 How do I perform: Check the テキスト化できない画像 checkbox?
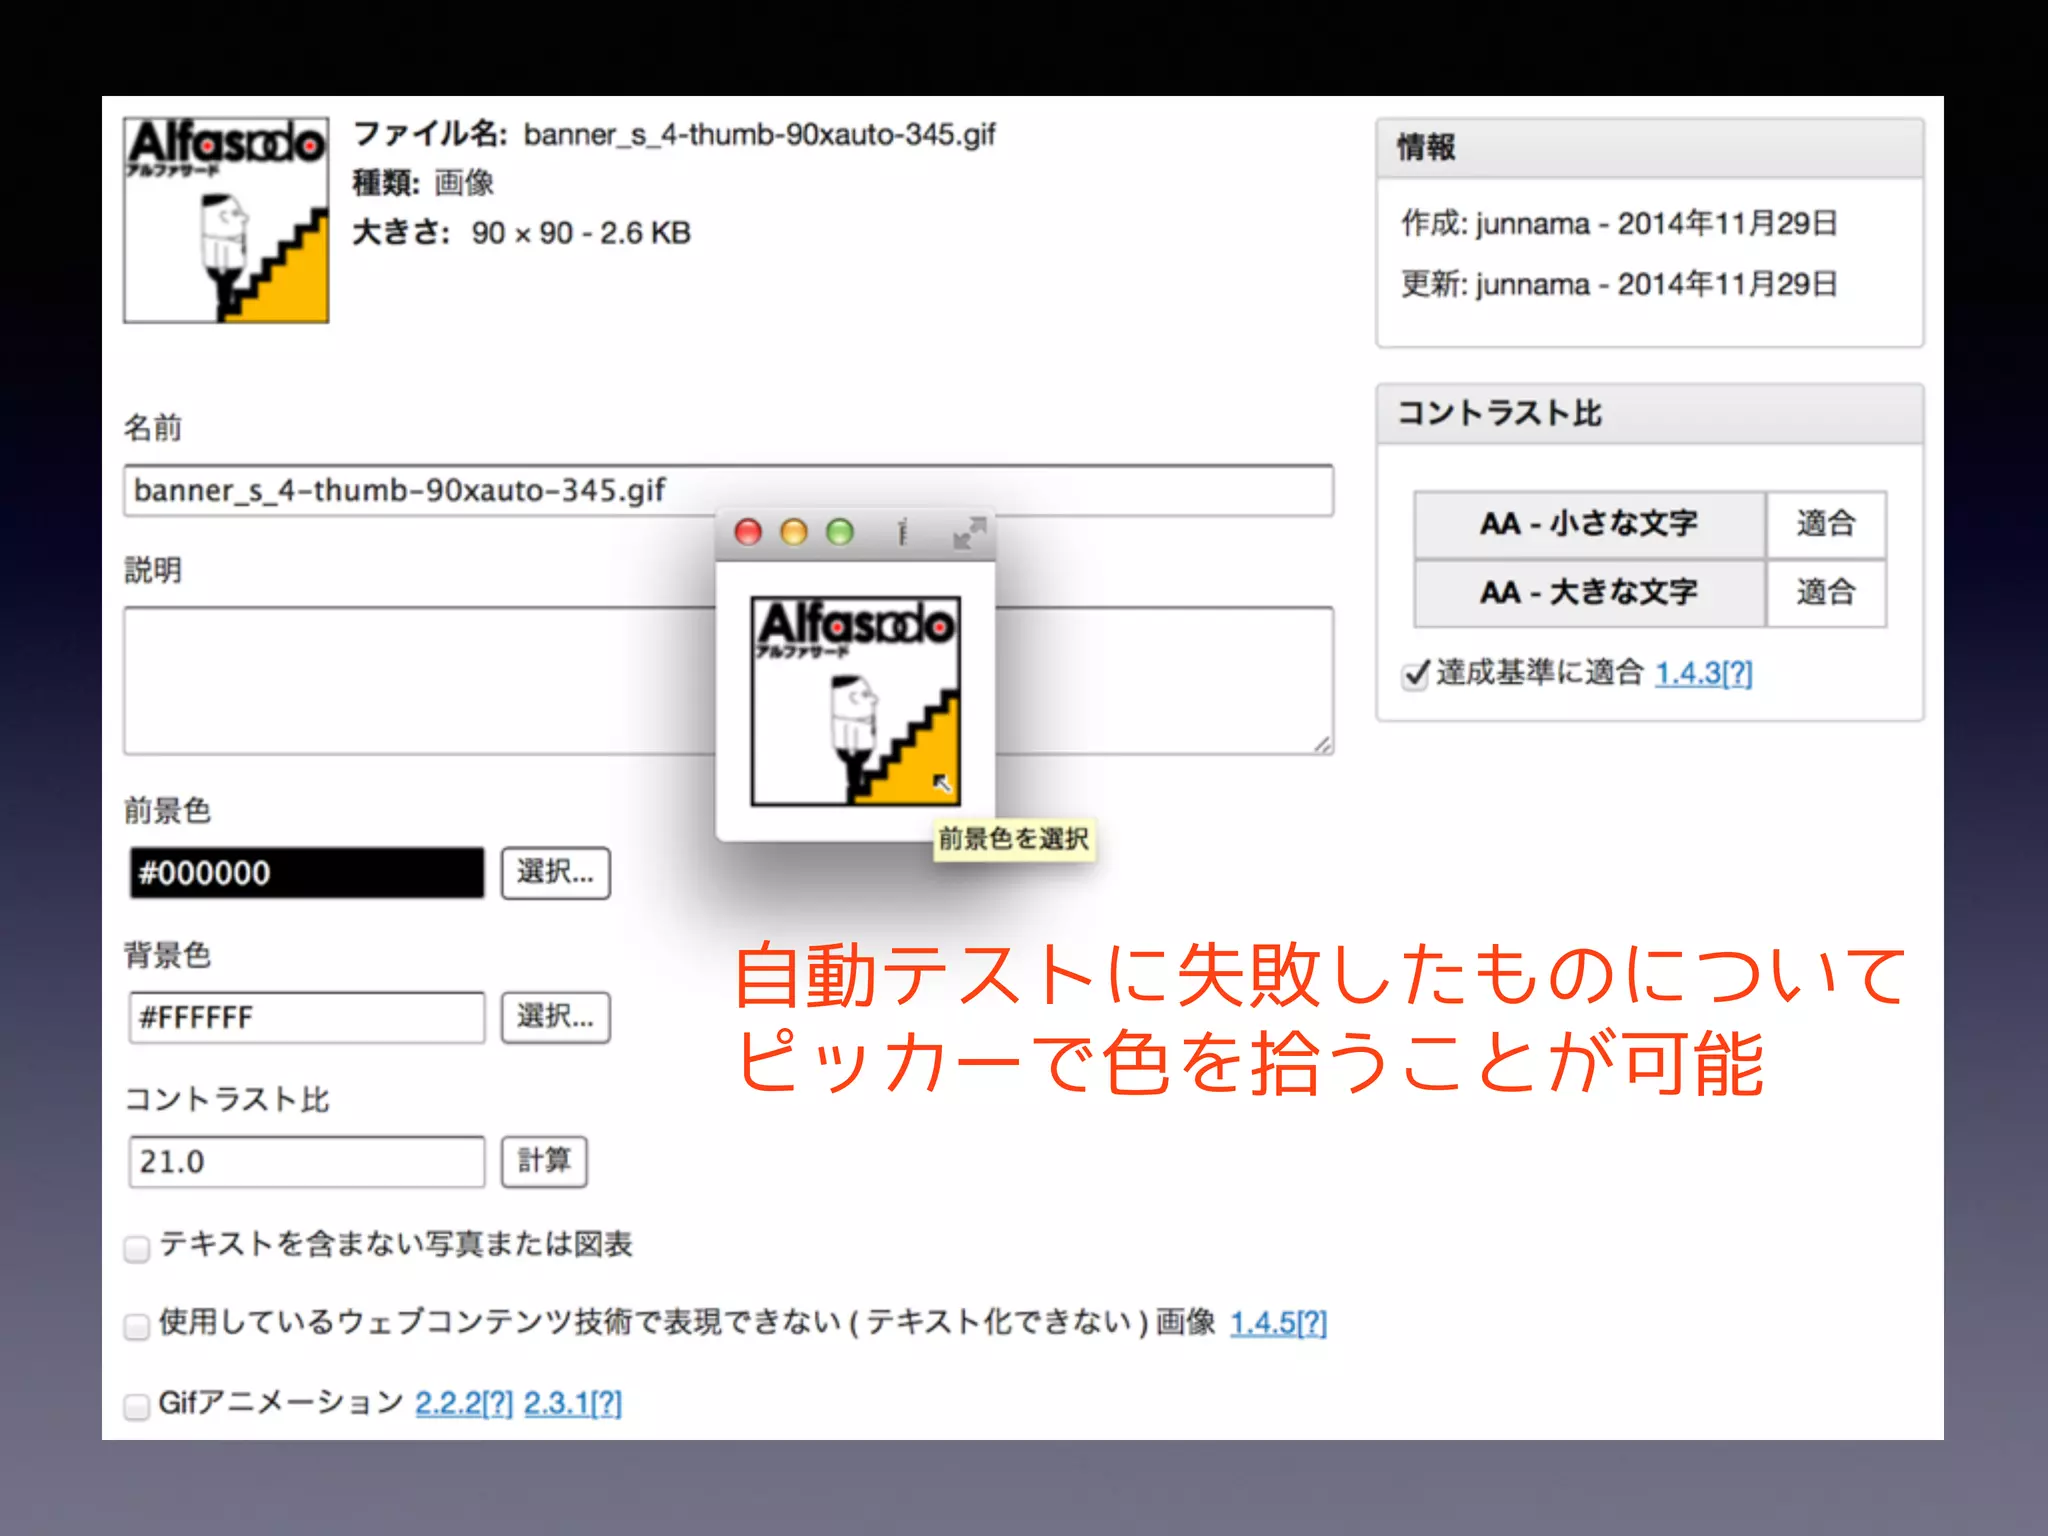(x=137, y=1326)
